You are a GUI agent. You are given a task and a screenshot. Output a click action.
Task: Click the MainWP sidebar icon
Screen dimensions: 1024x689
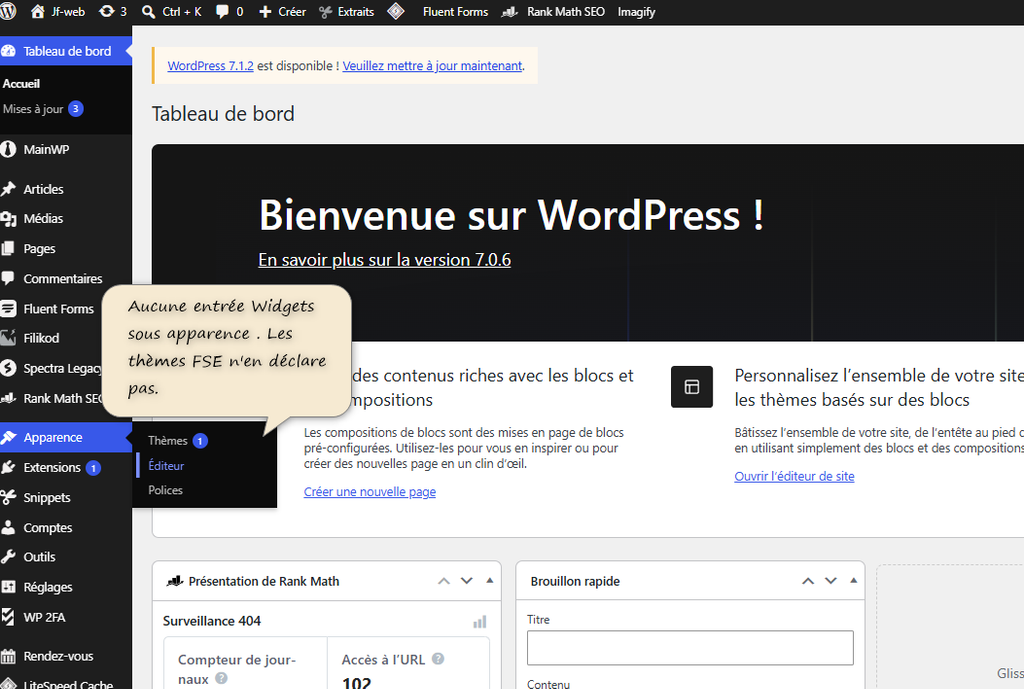pyautogui.click(x=8, y=150)
